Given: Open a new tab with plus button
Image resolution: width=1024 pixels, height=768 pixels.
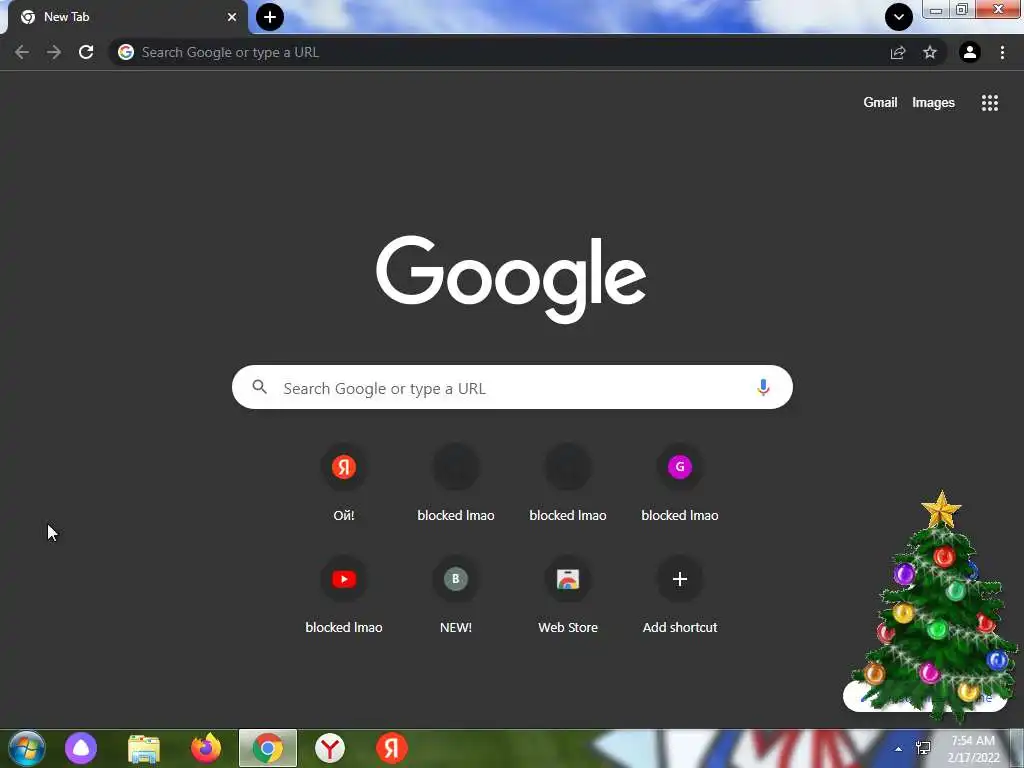Looking at the screenshot, I should coord(270,17).
